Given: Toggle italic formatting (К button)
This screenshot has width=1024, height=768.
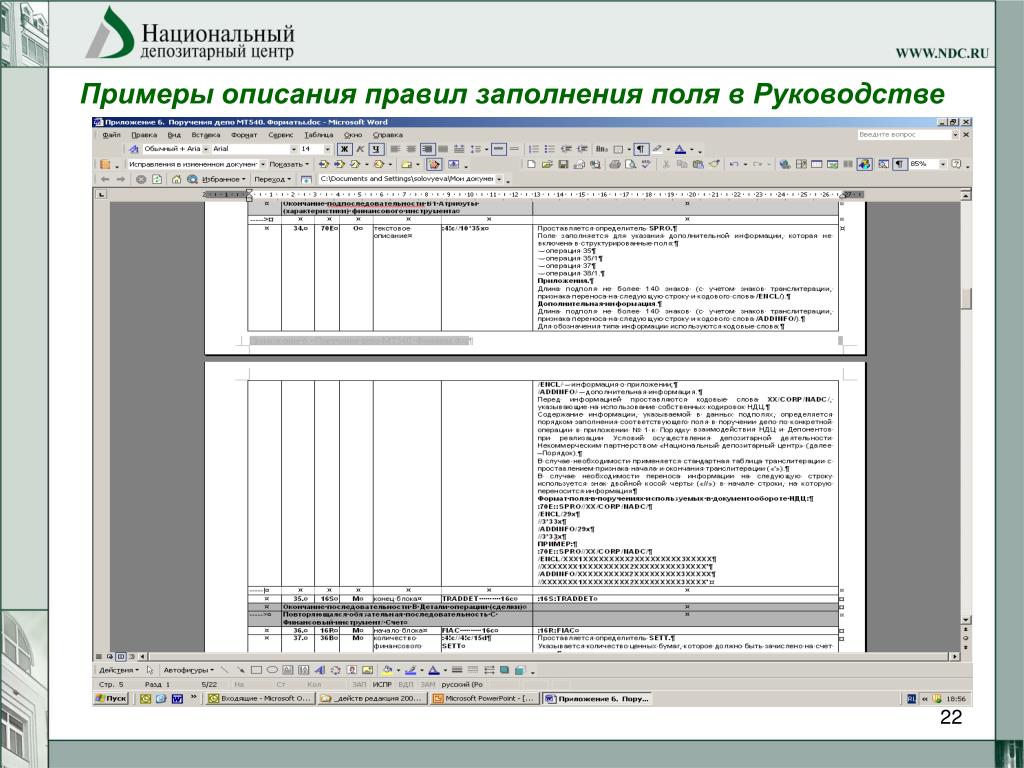Looking at the screenshot, I should click(x=358, y=149).
